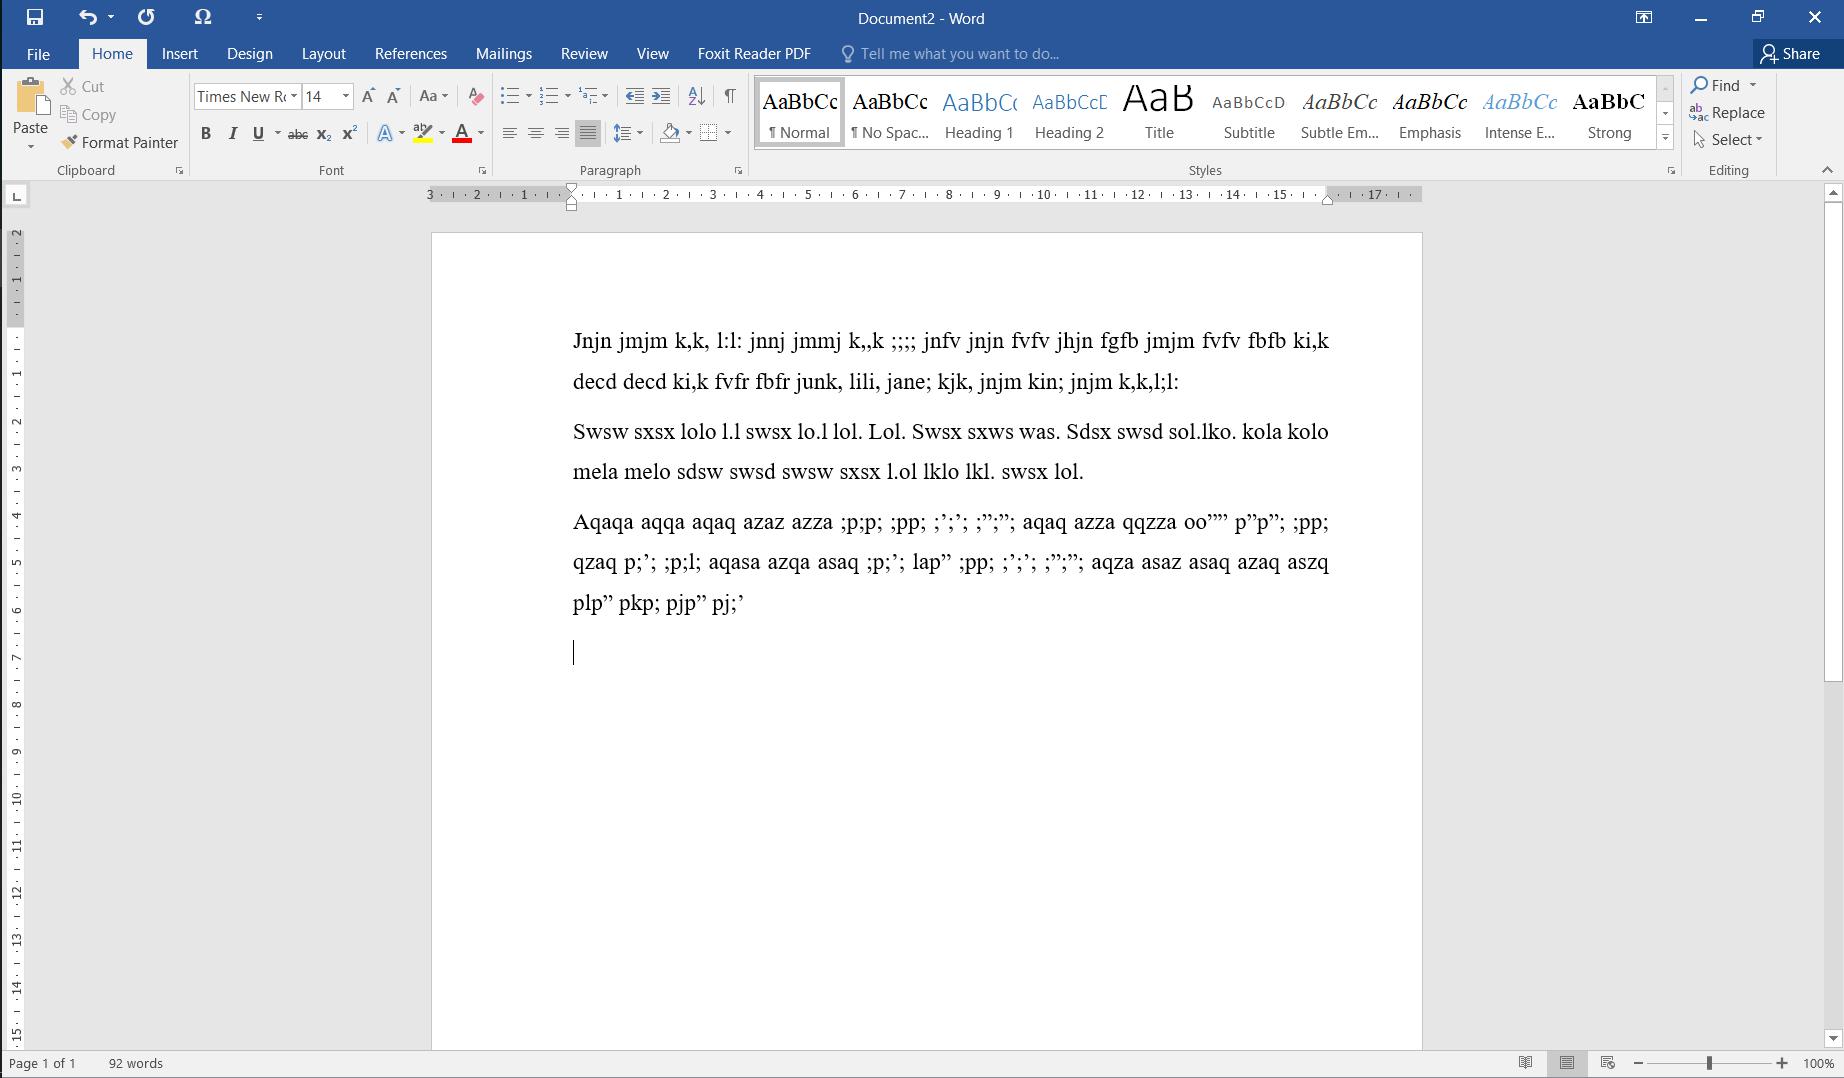Toggle Show/Hide paragraph marks
The image size is (1844, 1078).
point(730,97)
